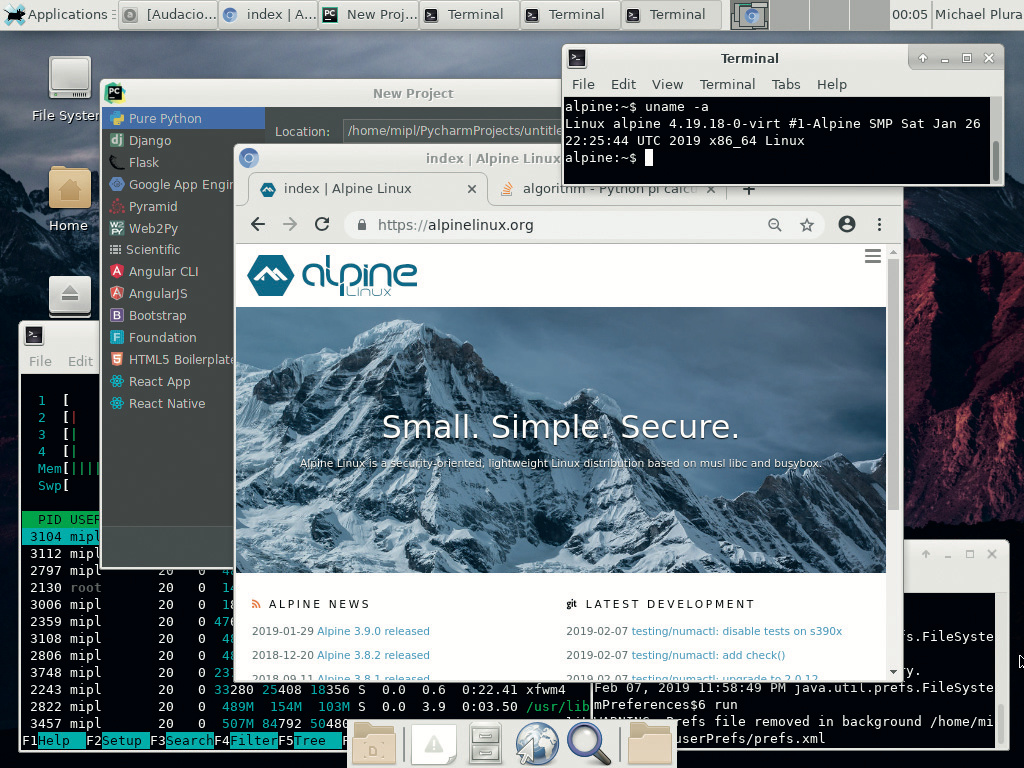Image resolution: width=1024 pixels, height=768 pixels.
Task: Select htop process row 3112
Action: tap(61, 554)
